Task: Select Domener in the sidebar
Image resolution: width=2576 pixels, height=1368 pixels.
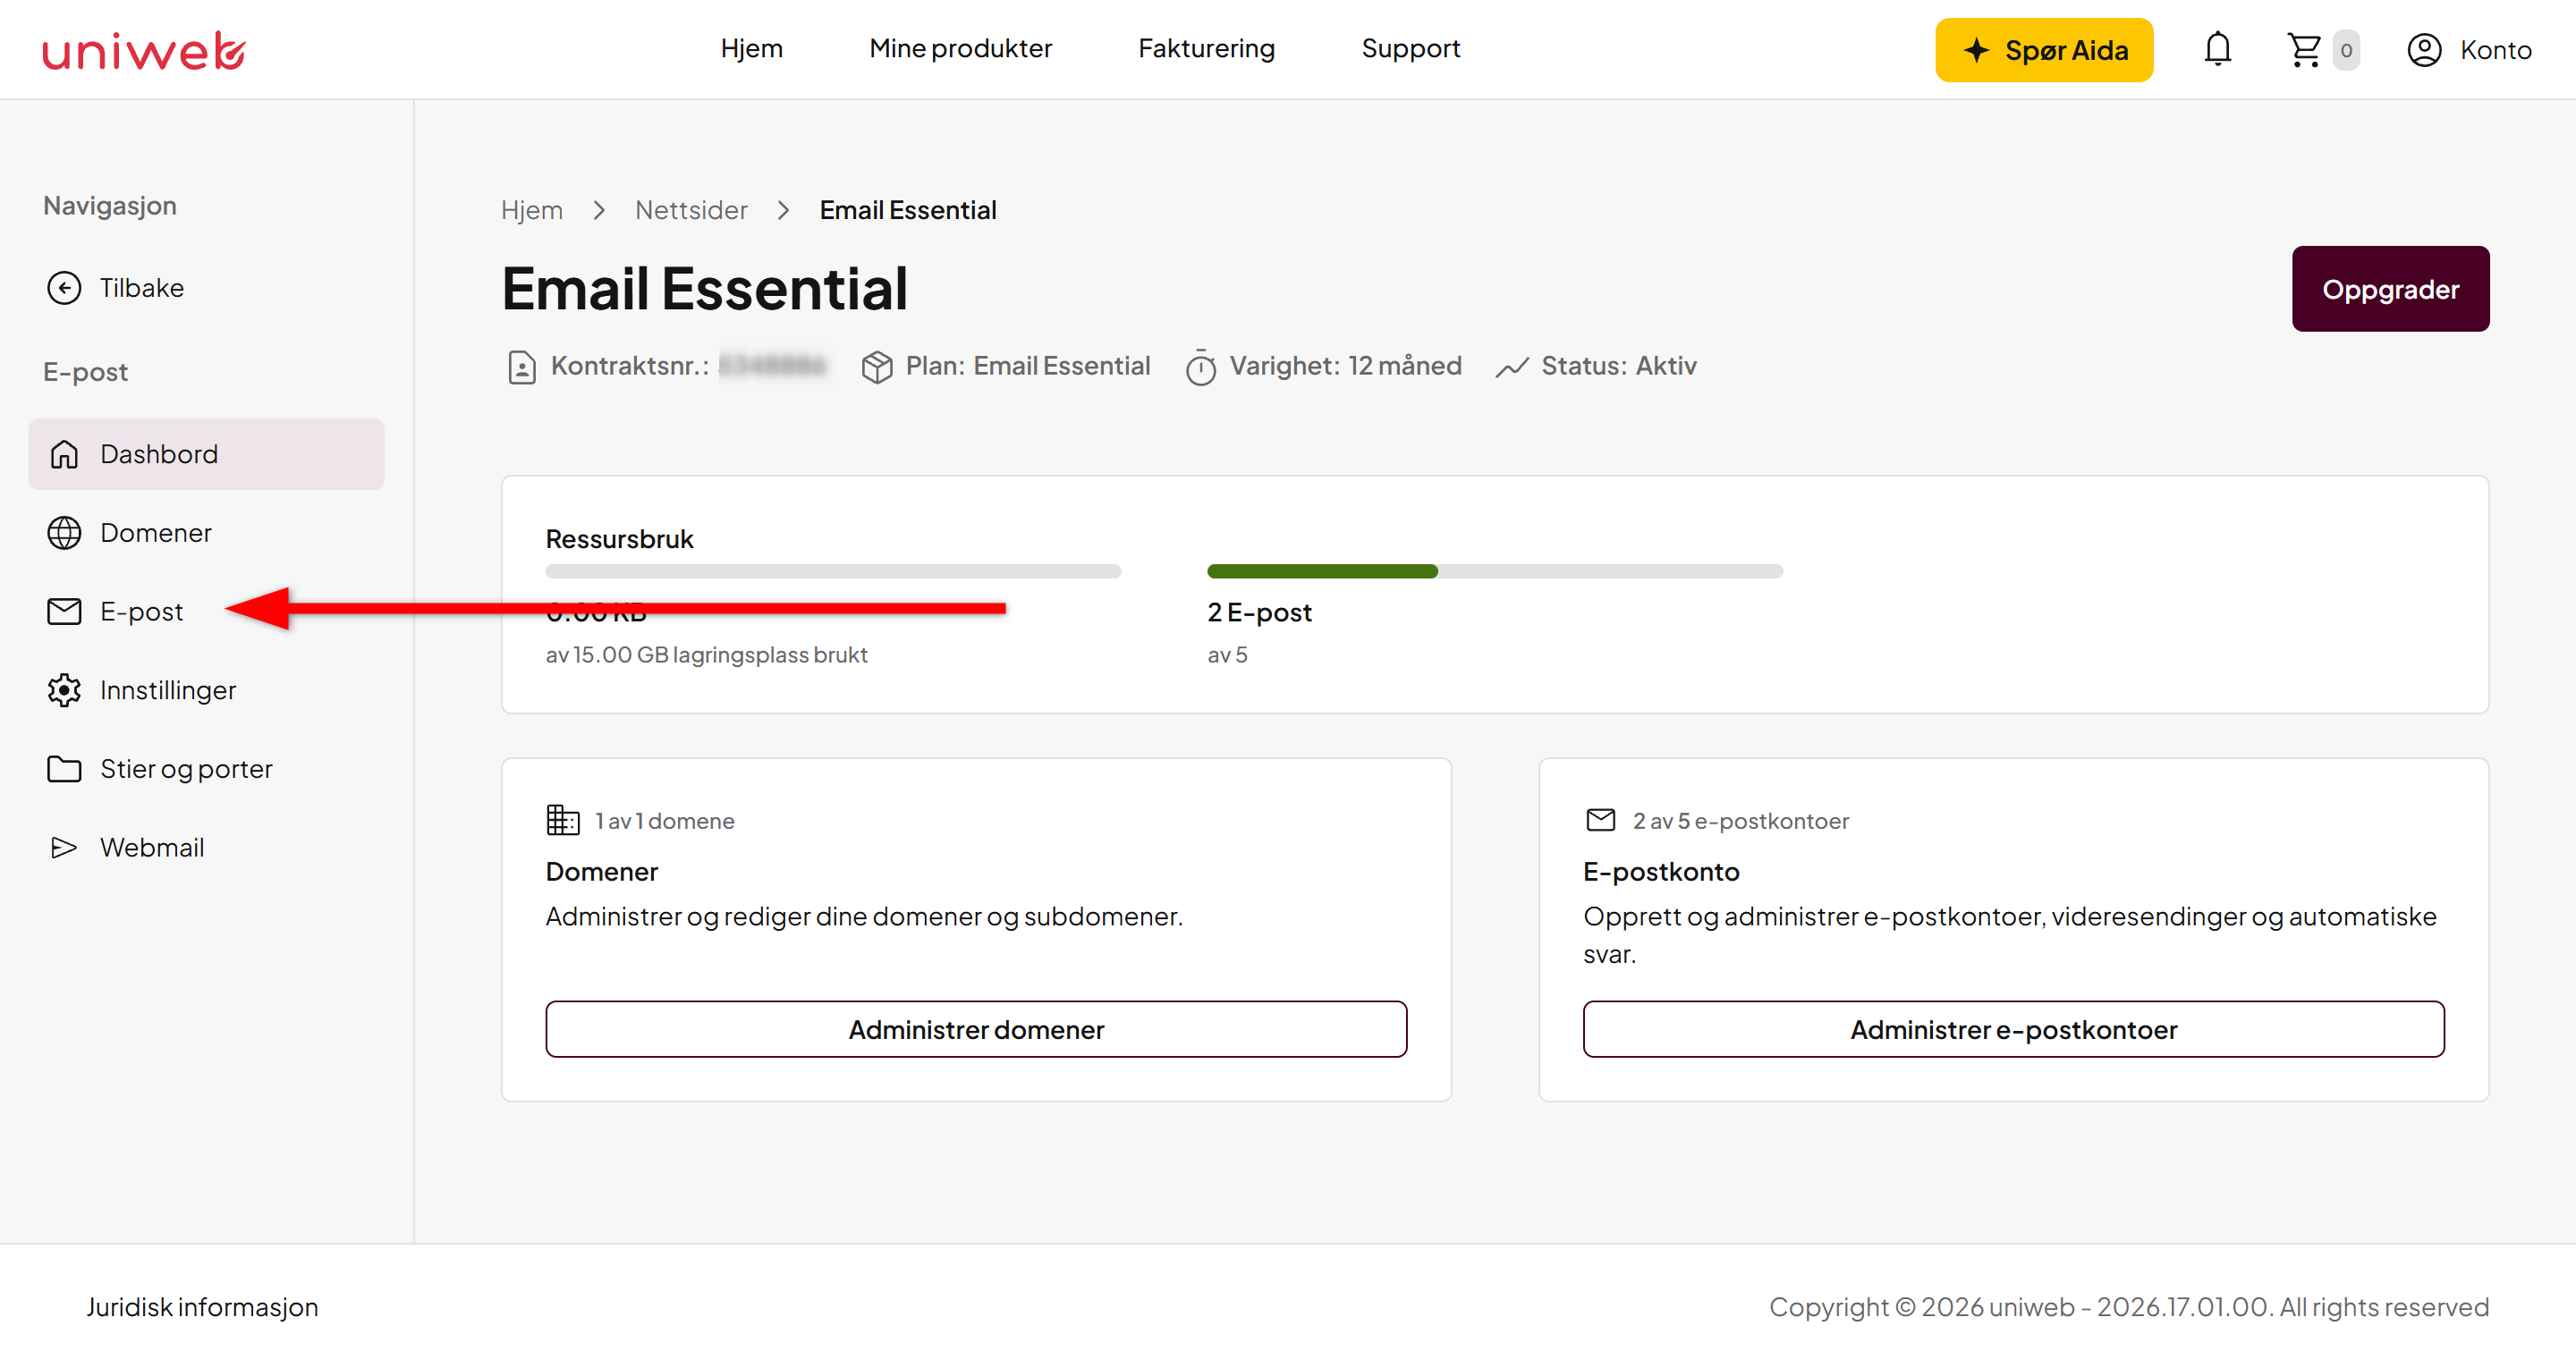Action: click(206, 533)
